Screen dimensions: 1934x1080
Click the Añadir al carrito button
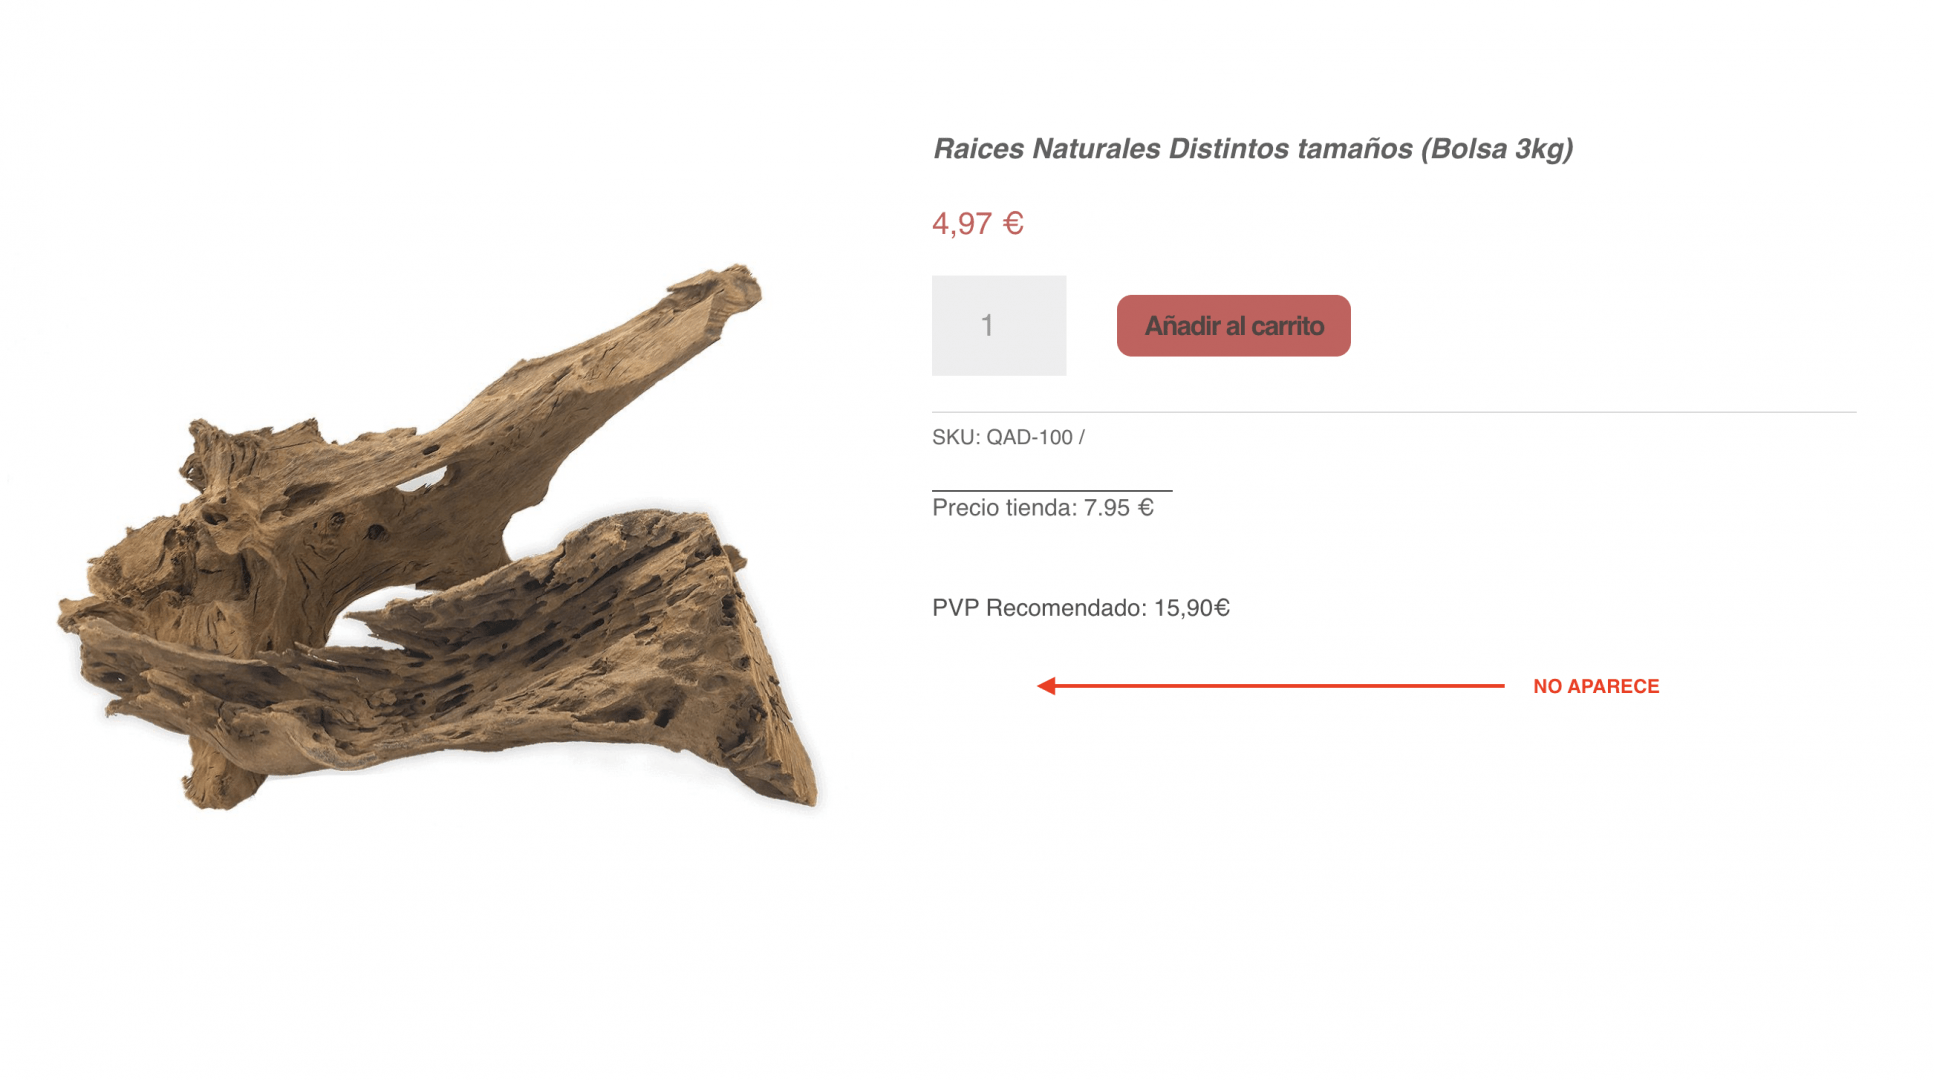click(1233, 325)
